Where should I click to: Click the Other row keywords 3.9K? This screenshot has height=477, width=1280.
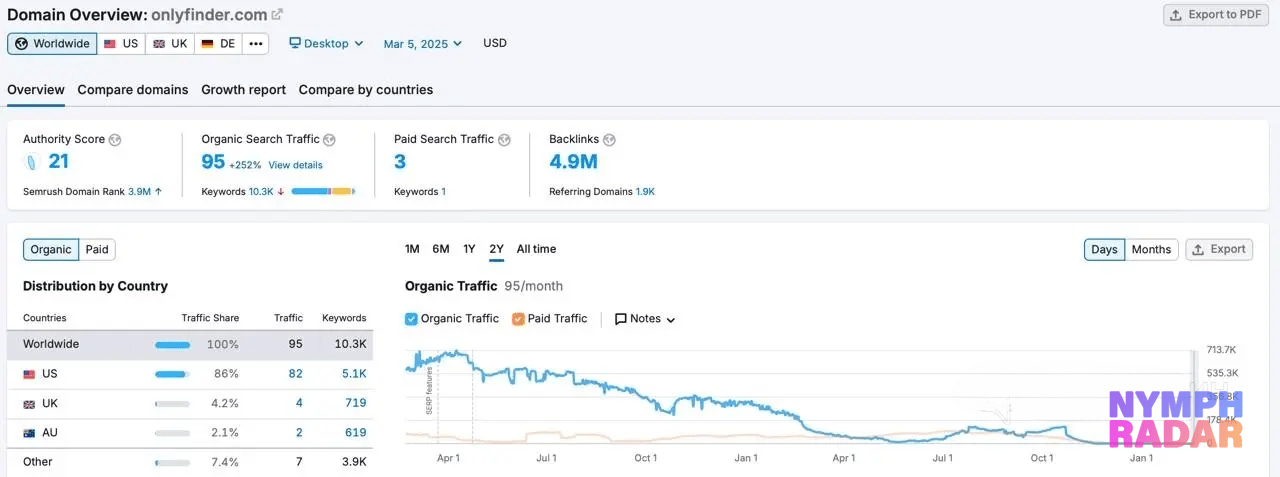coord(353,462)
